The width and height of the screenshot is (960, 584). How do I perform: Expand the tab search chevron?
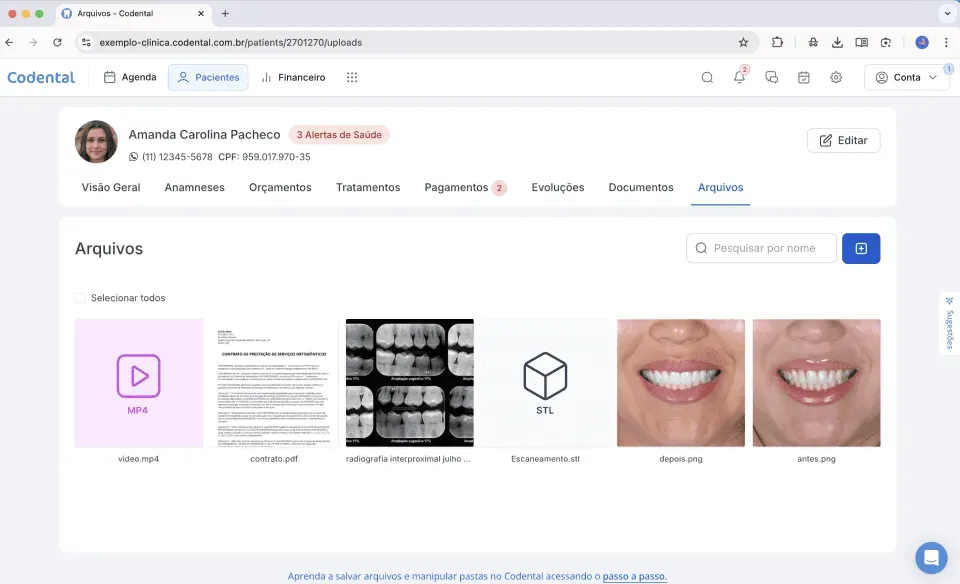[x=947, y=13]
